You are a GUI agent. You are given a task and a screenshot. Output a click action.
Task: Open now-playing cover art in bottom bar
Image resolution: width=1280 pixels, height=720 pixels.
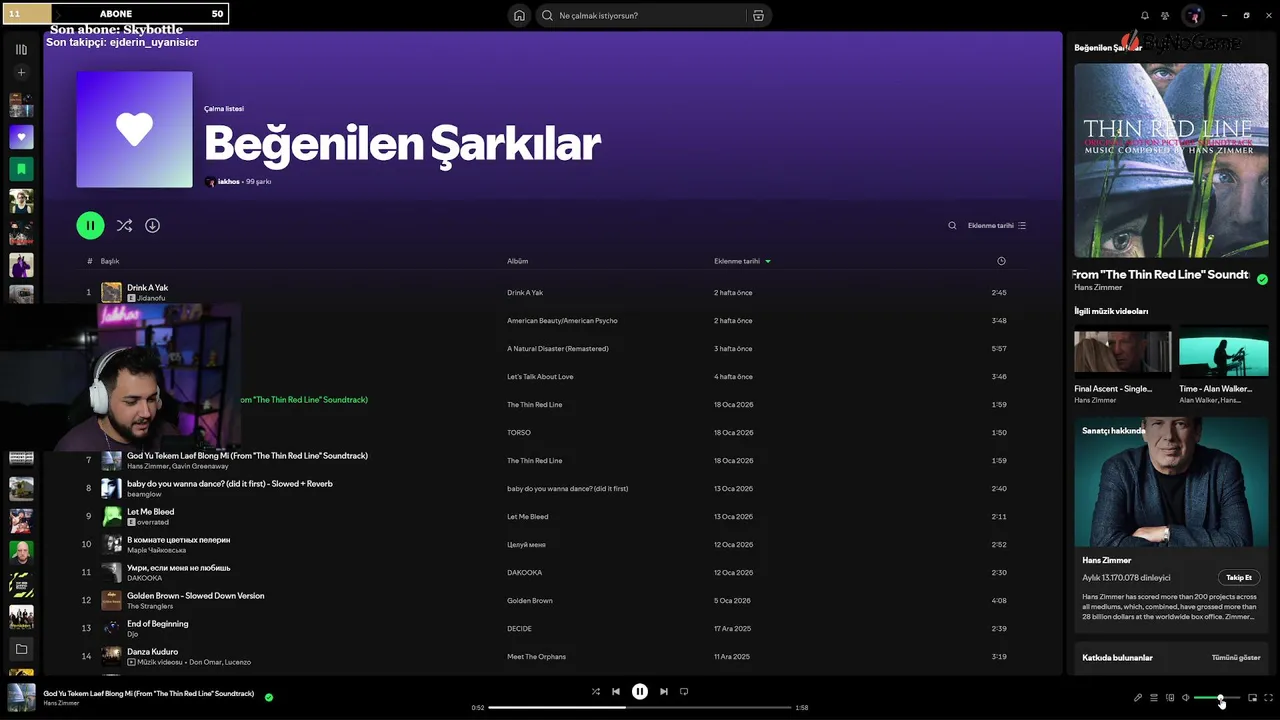[21, 697]
